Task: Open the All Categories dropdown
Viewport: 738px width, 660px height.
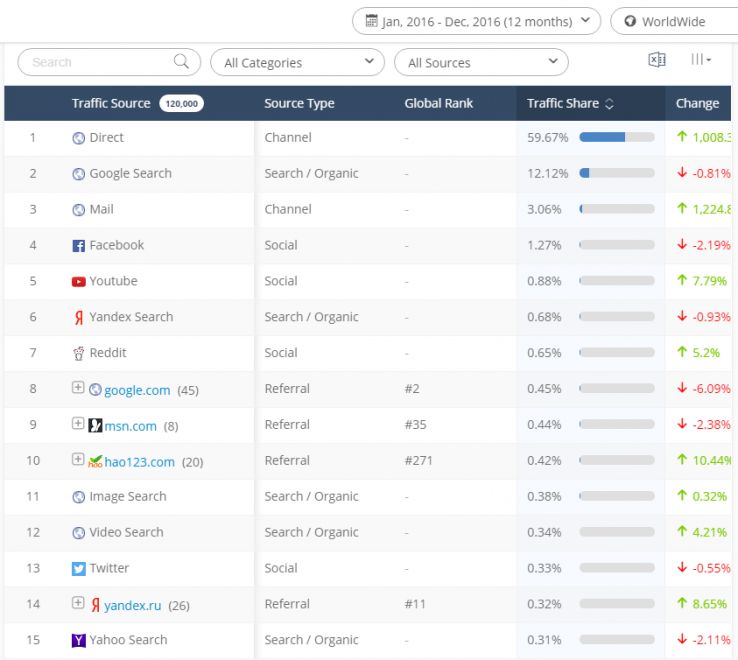Action: 297,62
